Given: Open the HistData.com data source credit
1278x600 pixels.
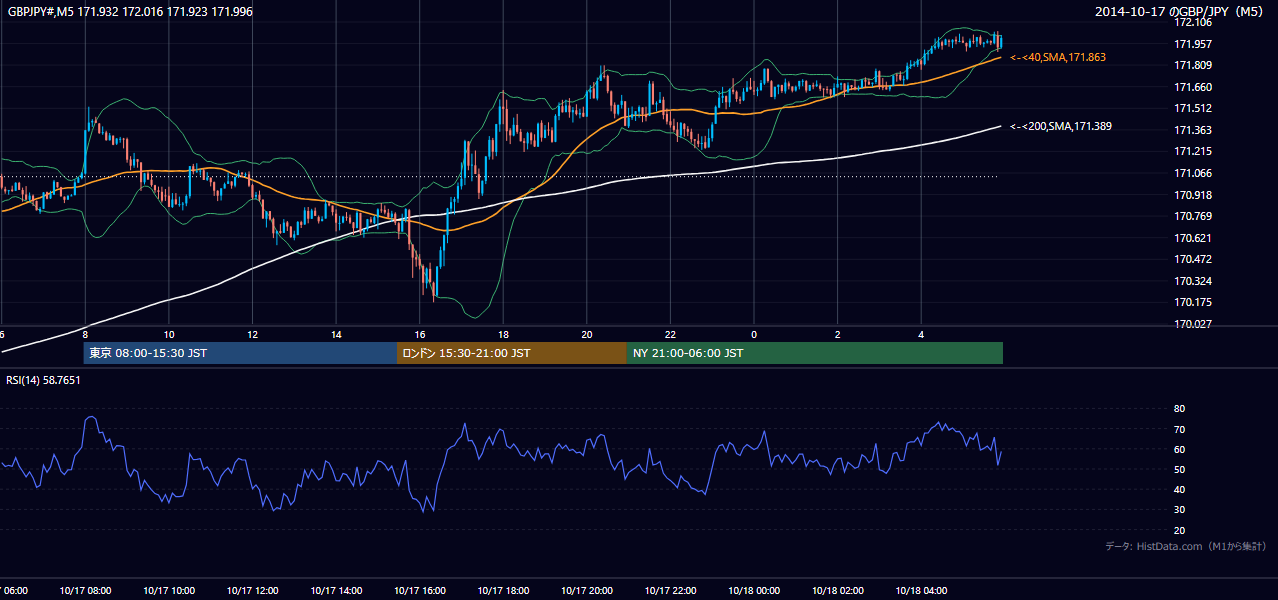Looking at the screenshot, I should 1185,546.
